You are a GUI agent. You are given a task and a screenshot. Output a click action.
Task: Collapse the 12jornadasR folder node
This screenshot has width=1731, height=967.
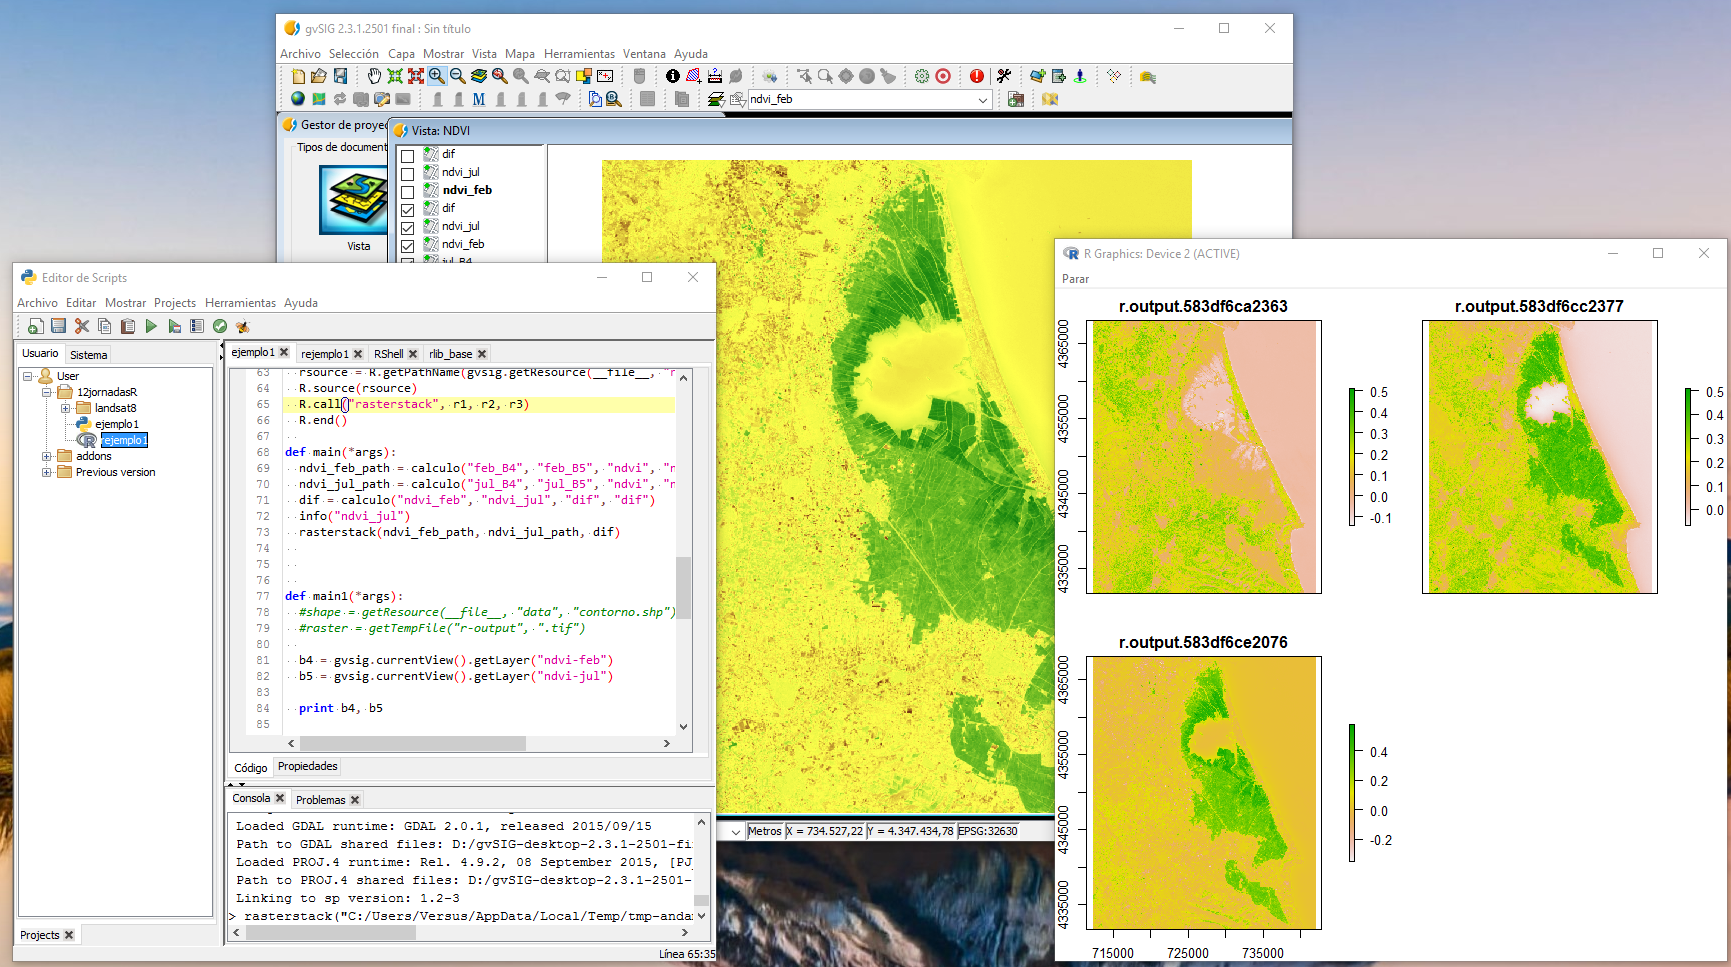click(x=47, y=392)
